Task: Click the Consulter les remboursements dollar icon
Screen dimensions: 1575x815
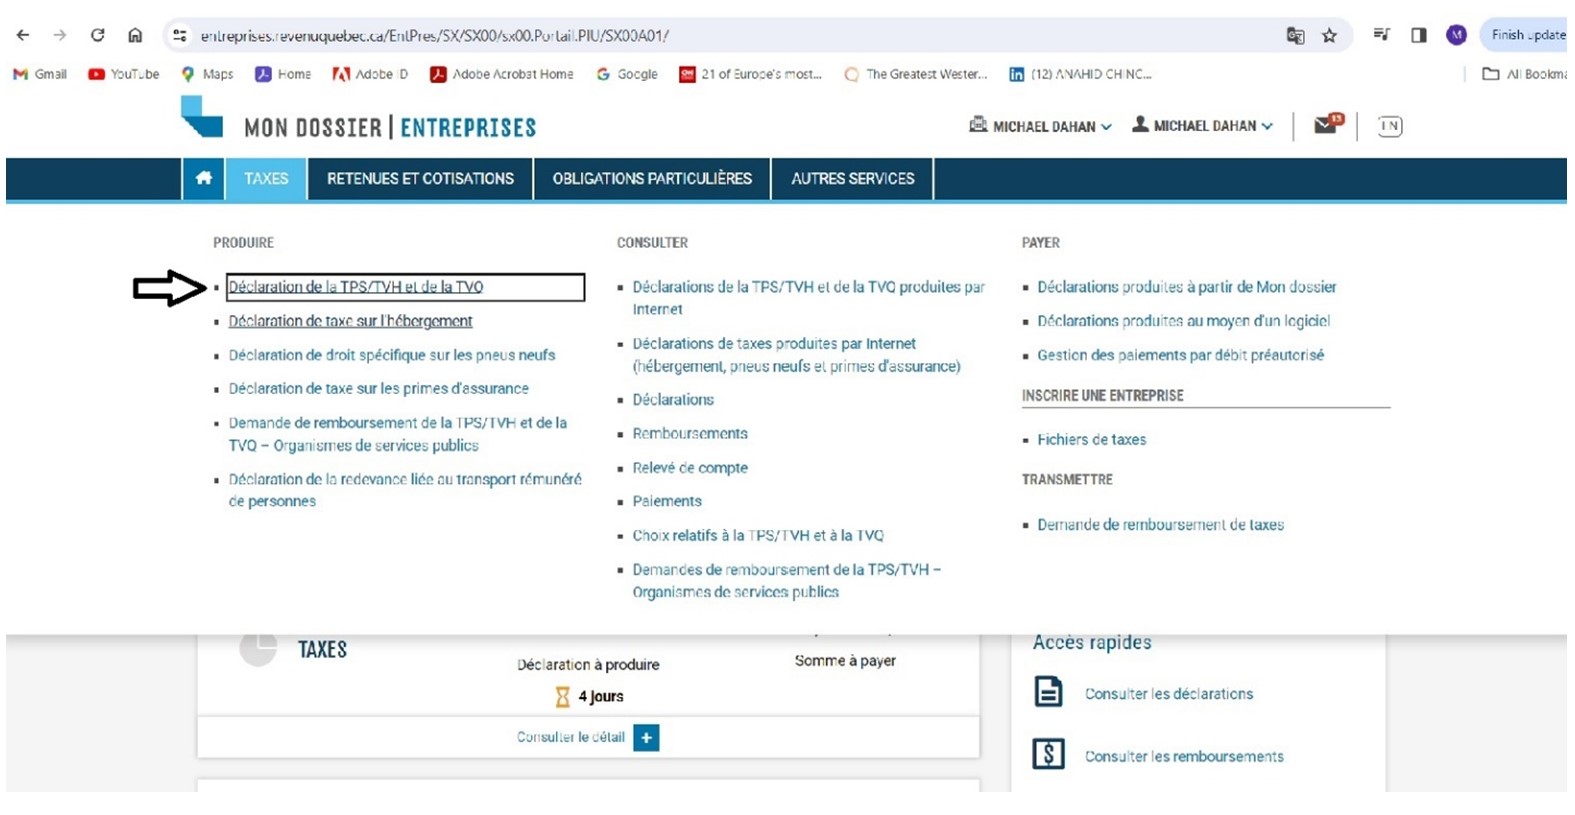Action: click(x=1048, y=755)
